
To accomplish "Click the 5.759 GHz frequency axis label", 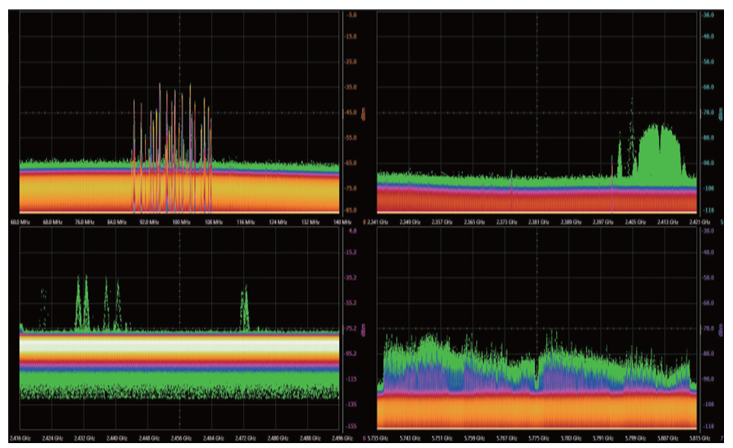I will click(x=474, y=438).
